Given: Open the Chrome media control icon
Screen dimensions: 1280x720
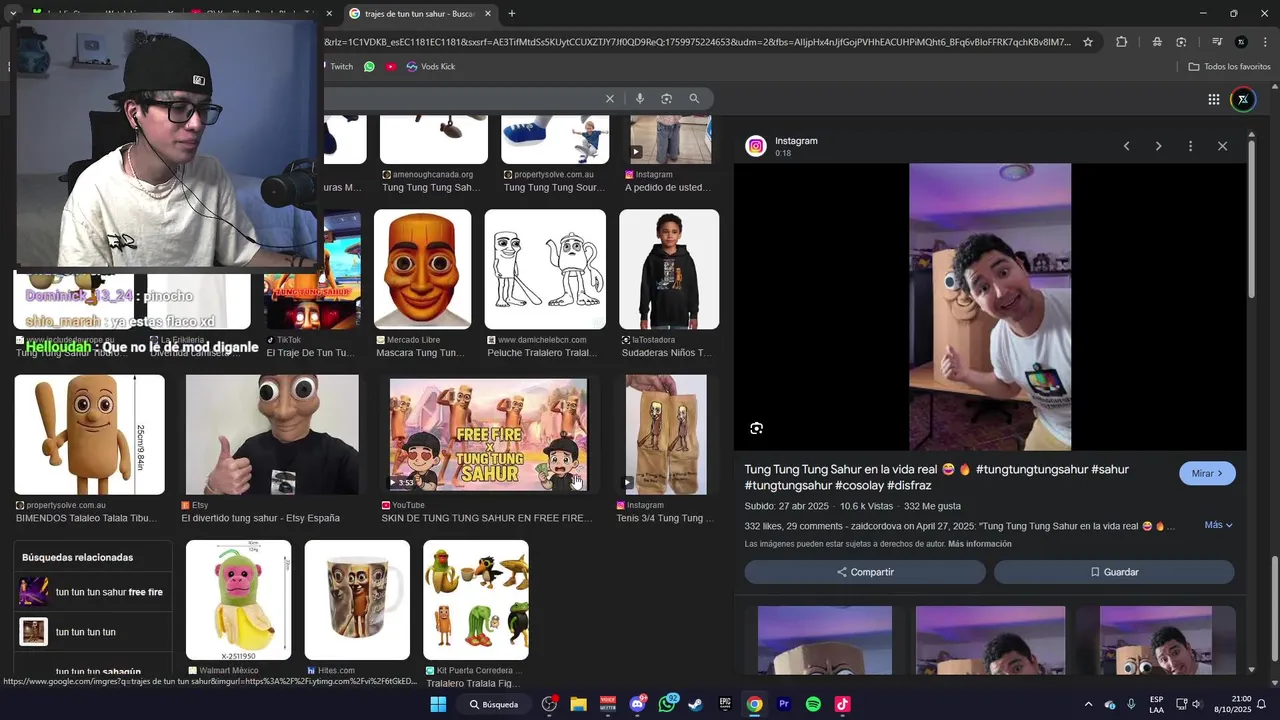Looking at the screenshot, I should (x=1217, y=42).
